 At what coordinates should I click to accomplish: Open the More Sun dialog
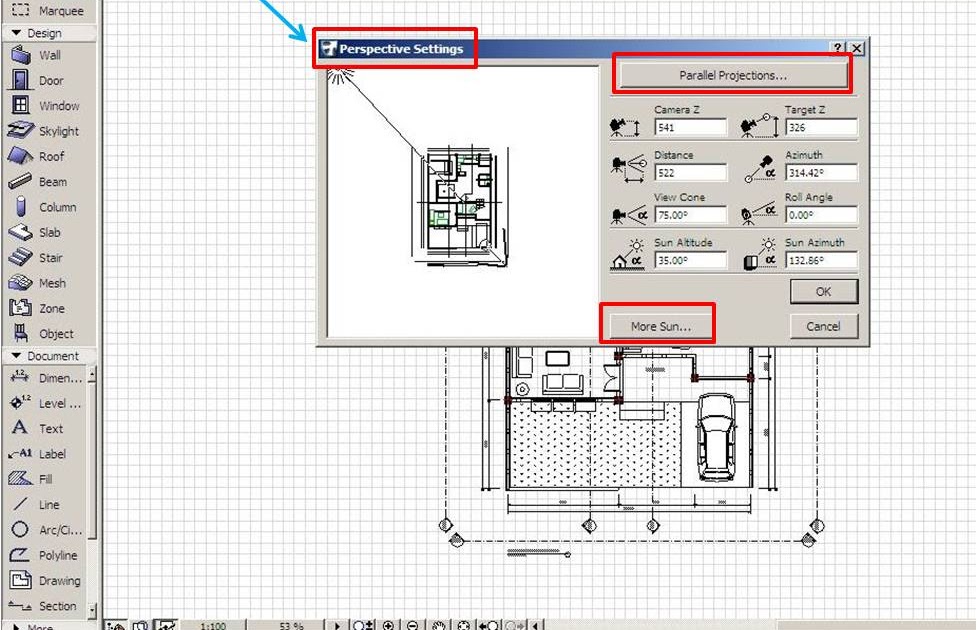tap(660, 326)
